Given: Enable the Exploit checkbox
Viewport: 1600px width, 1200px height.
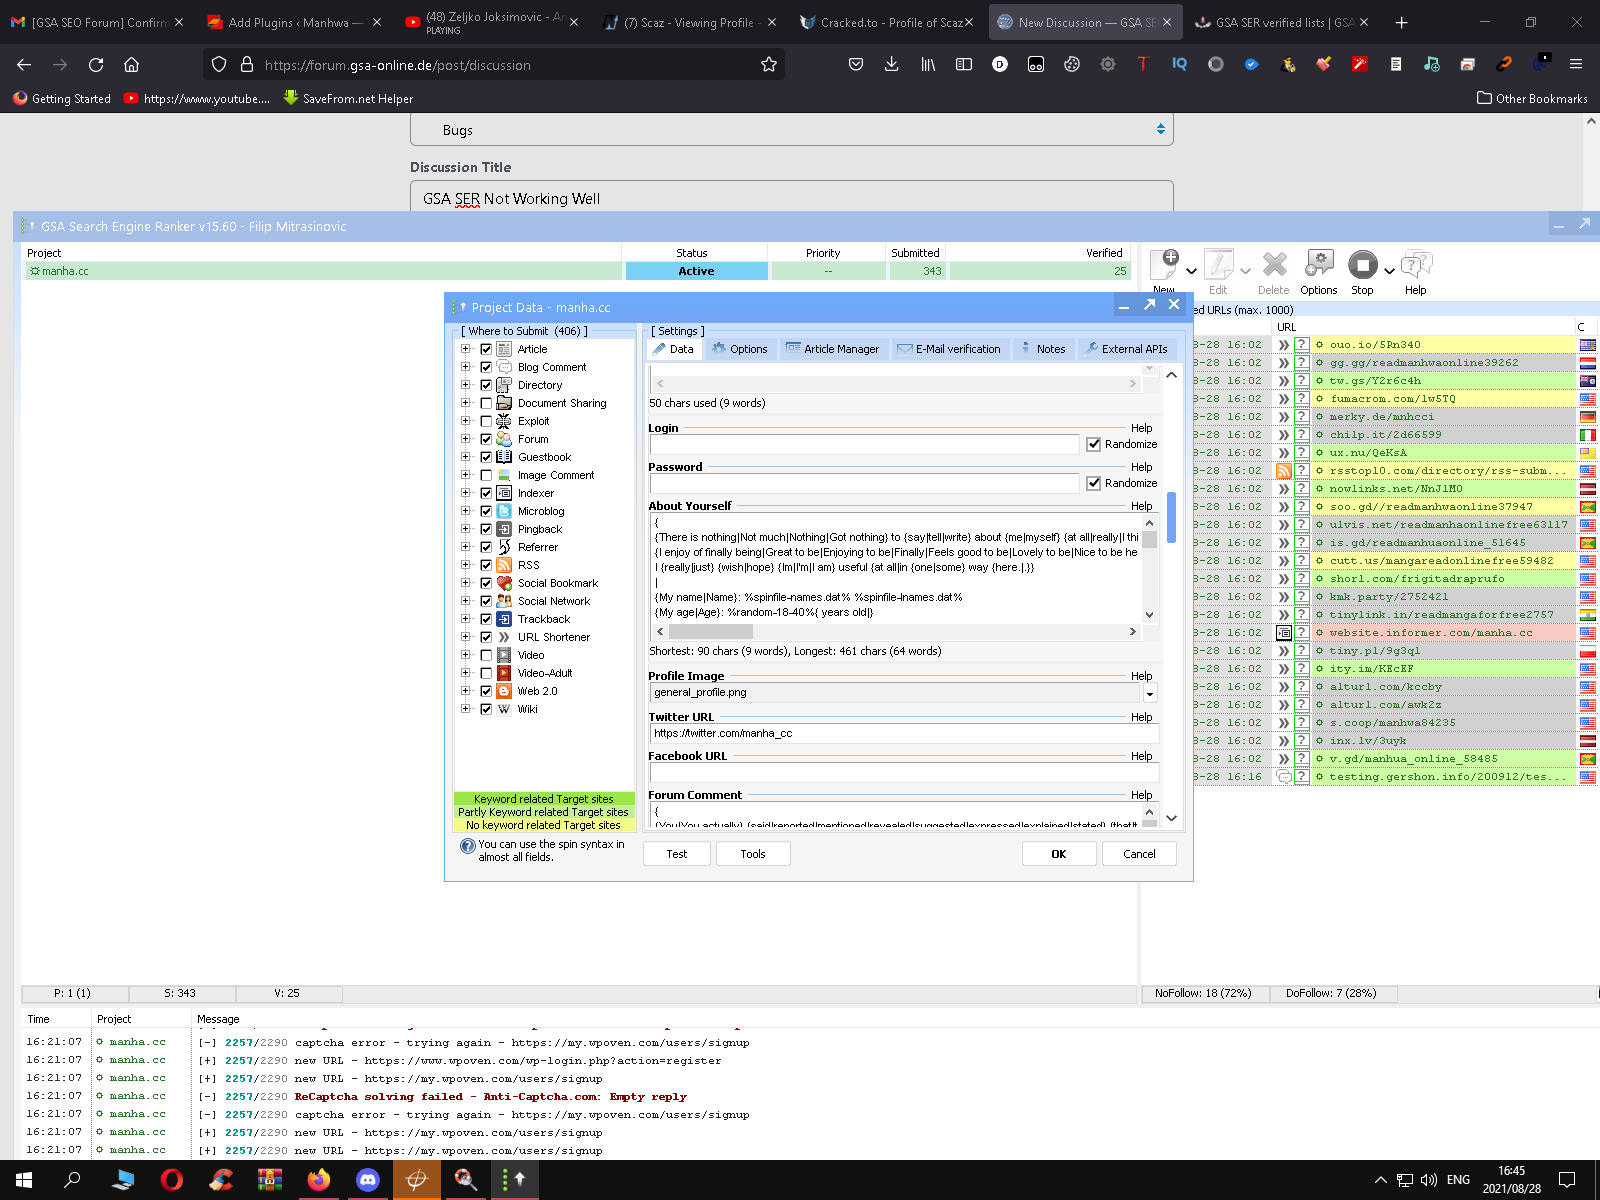Looking at the screenshot, I should click(486, 421).
